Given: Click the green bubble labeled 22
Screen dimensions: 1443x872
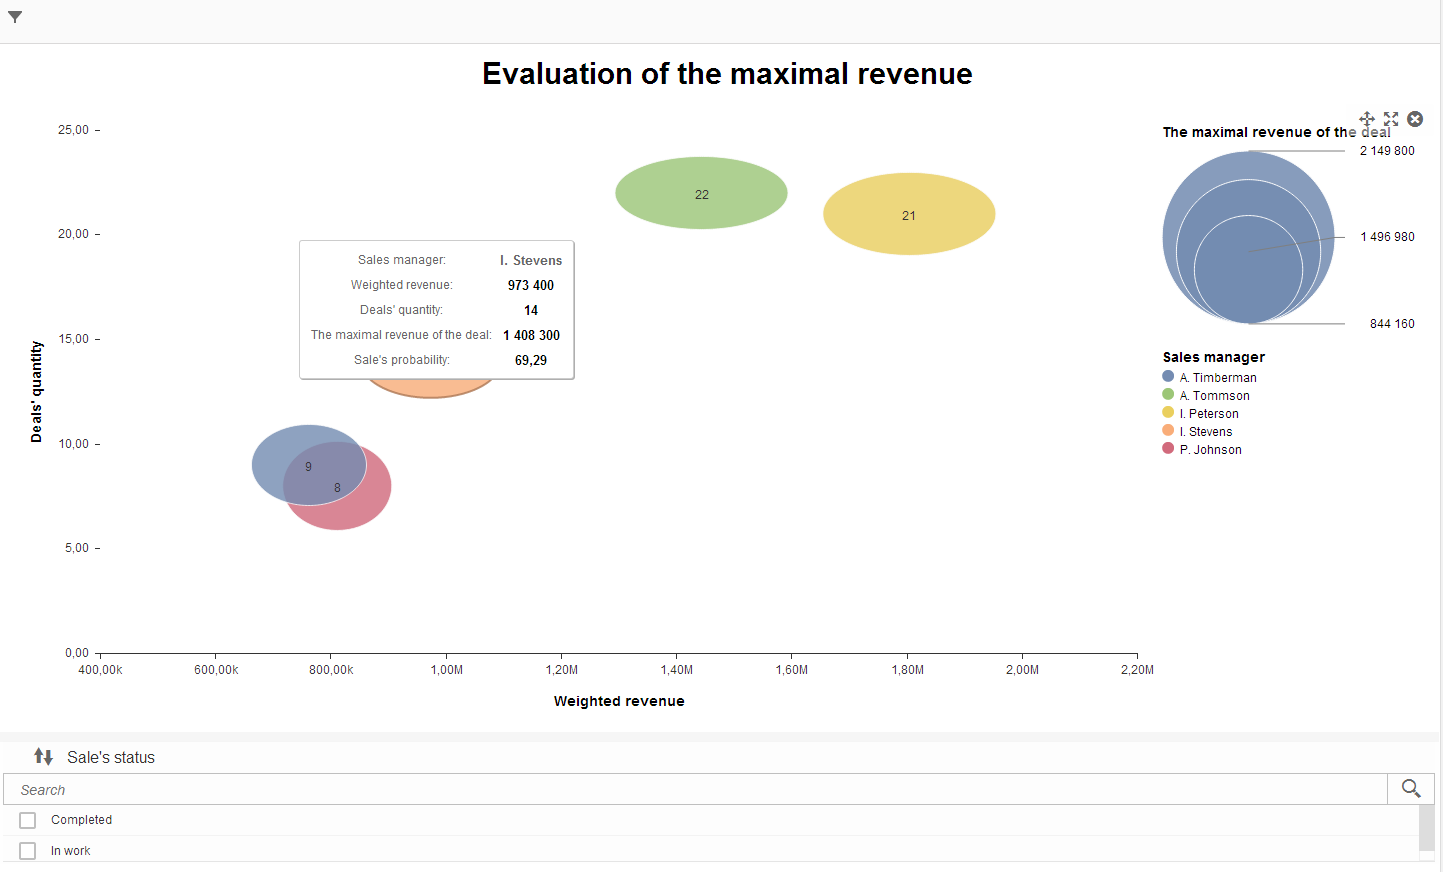Looking at the screenshot, I should point(701,193).
